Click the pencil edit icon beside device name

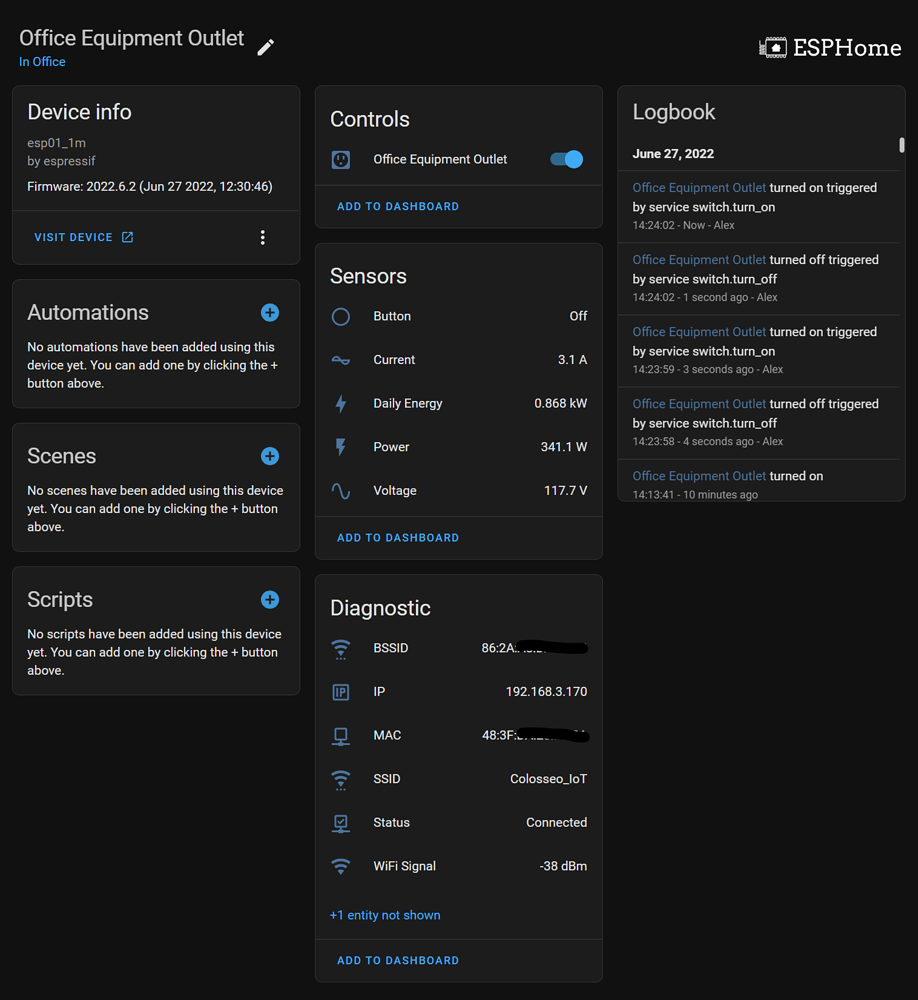pyautogui.click(x=265, y=47)
